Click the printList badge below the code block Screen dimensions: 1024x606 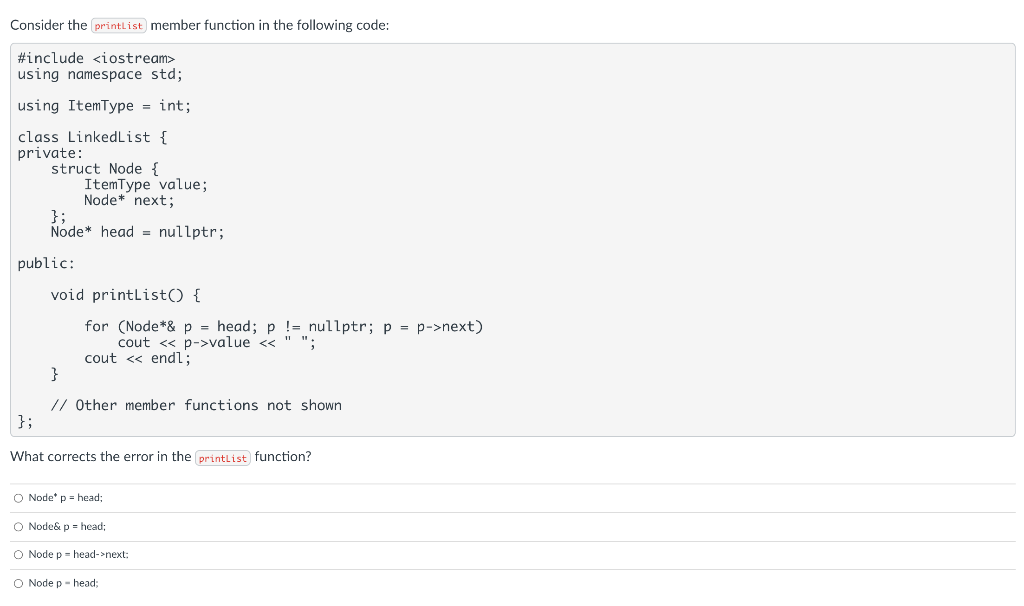222,458
